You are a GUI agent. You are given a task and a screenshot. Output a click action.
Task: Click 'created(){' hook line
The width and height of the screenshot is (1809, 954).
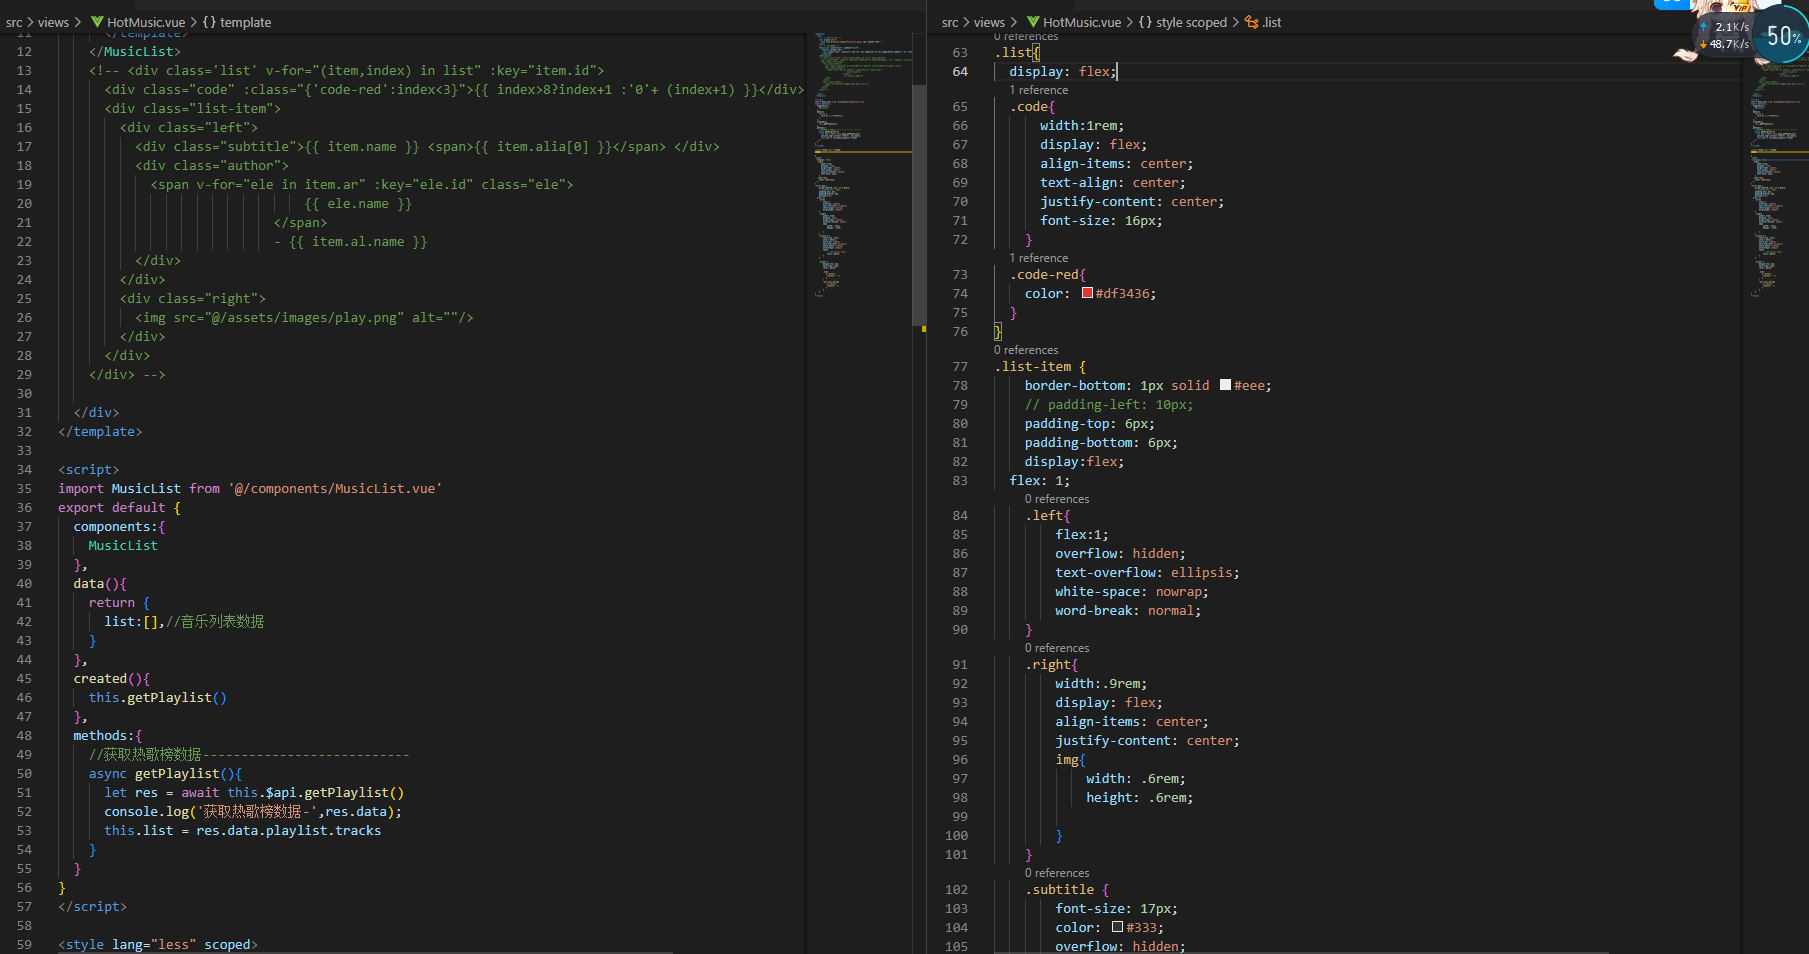(111, 678)
